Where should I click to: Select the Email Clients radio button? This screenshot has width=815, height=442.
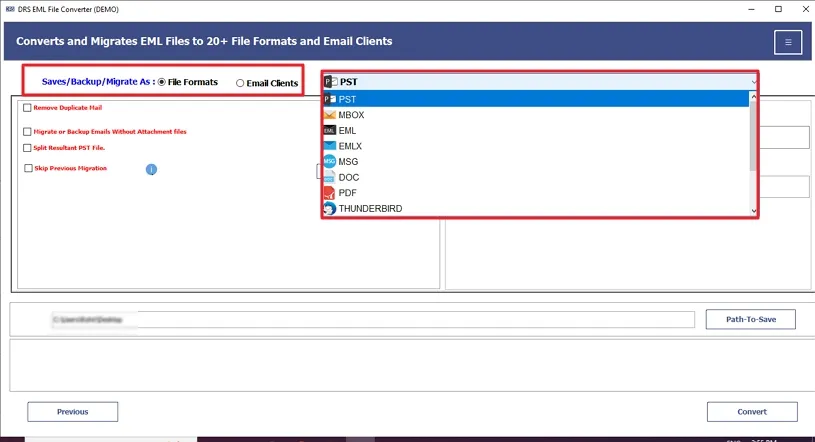click(x=240, y=83)
